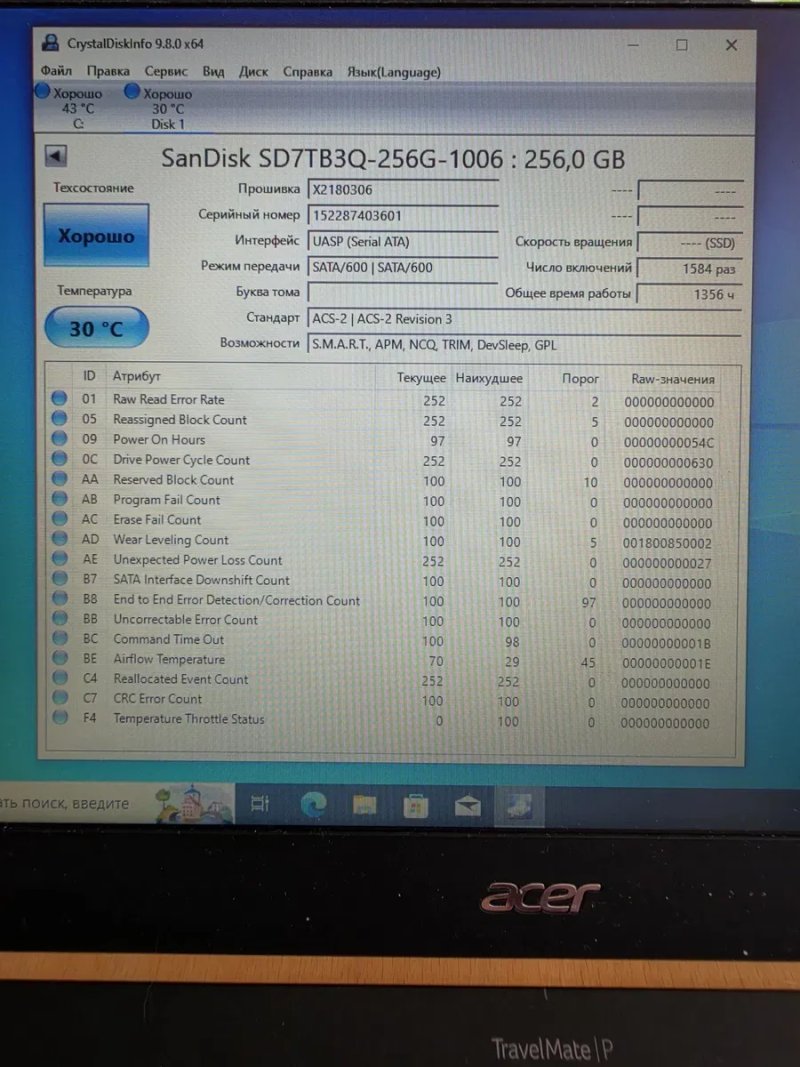Click the power on count 1584 раз

[x=690, y=269]
